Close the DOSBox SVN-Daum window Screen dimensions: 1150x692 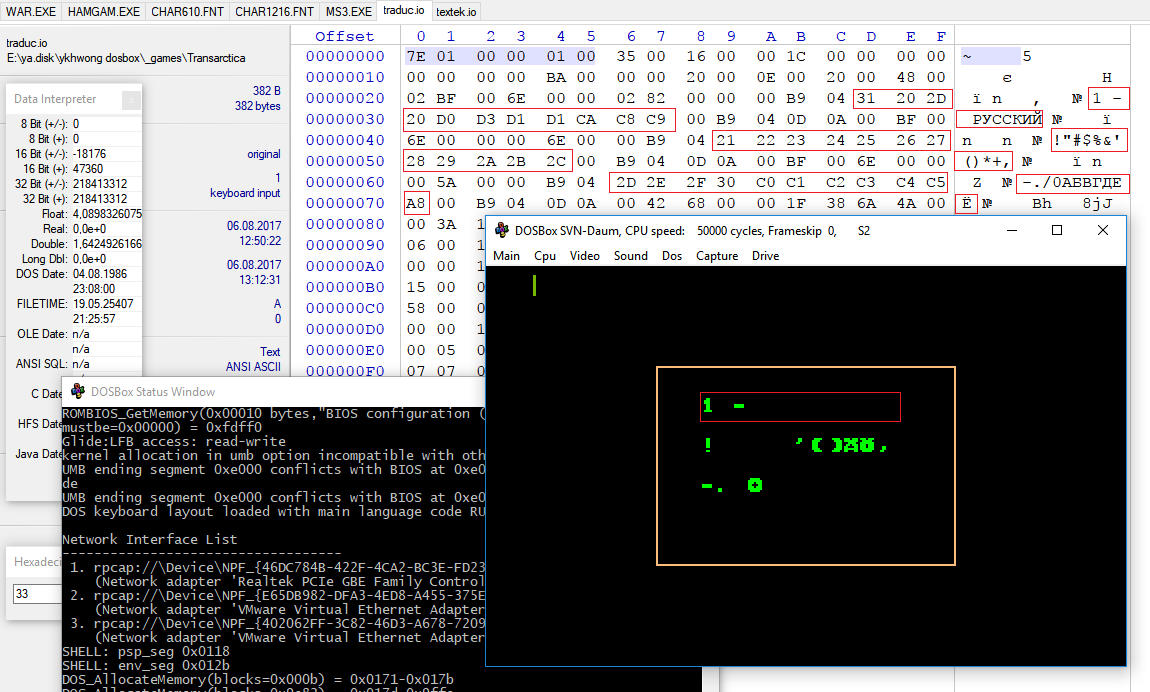1102,230
